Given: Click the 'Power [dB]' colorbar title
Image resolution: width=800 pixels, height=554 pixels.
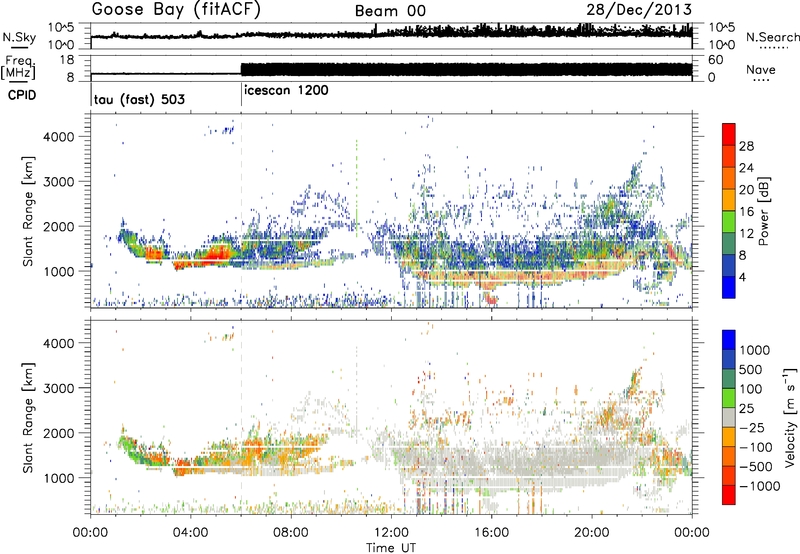Looking at the screenshot, I should tap(763, 211).
